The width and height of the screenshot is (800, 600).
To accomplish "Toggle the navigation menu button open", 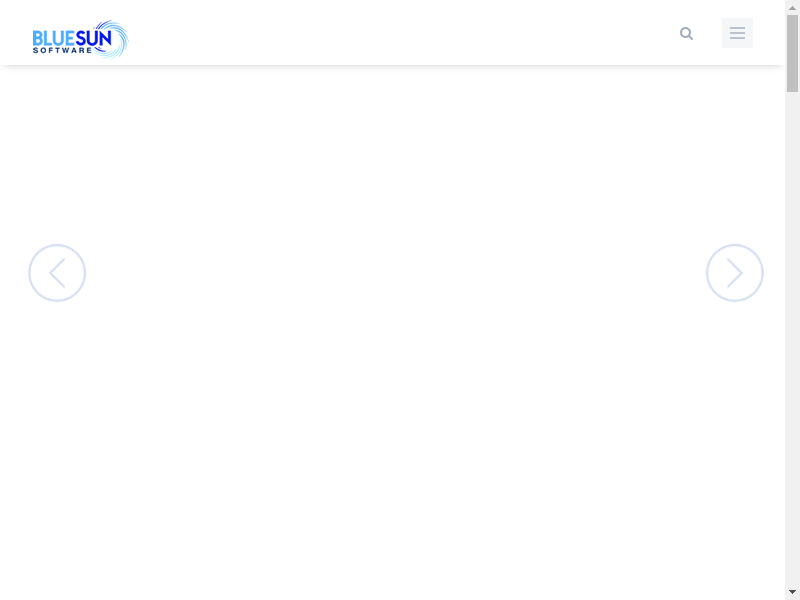I will click(x=737, y=33).
